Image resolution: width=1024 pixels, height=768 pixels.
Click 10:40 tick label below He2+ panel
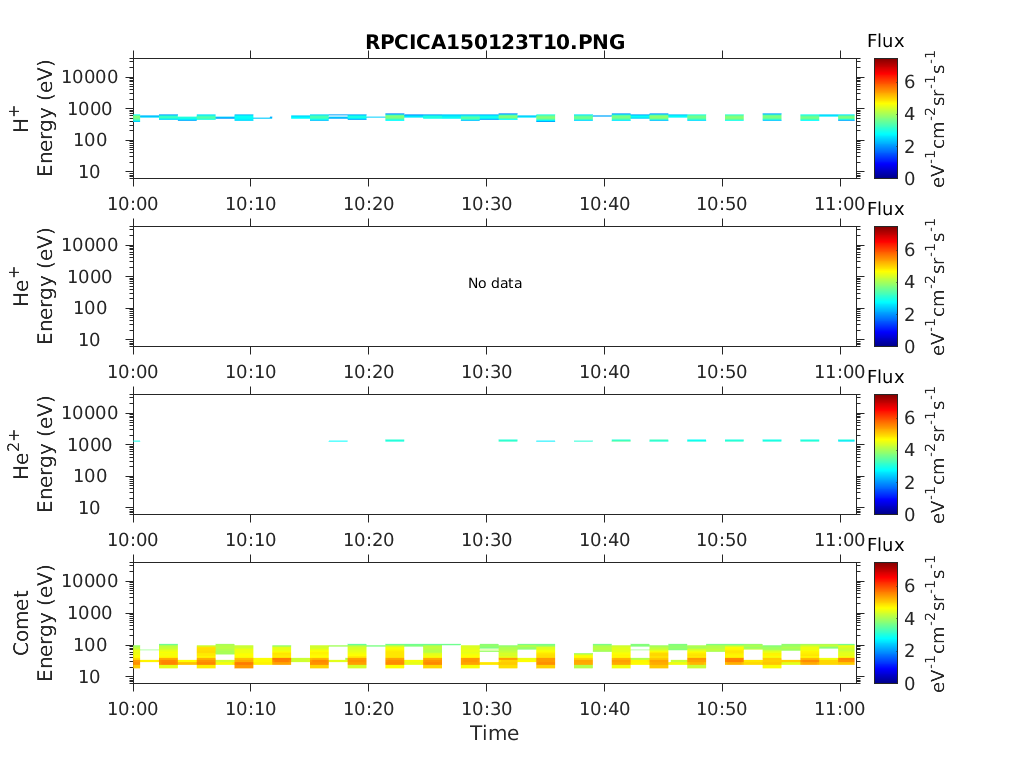pos(605,540)
